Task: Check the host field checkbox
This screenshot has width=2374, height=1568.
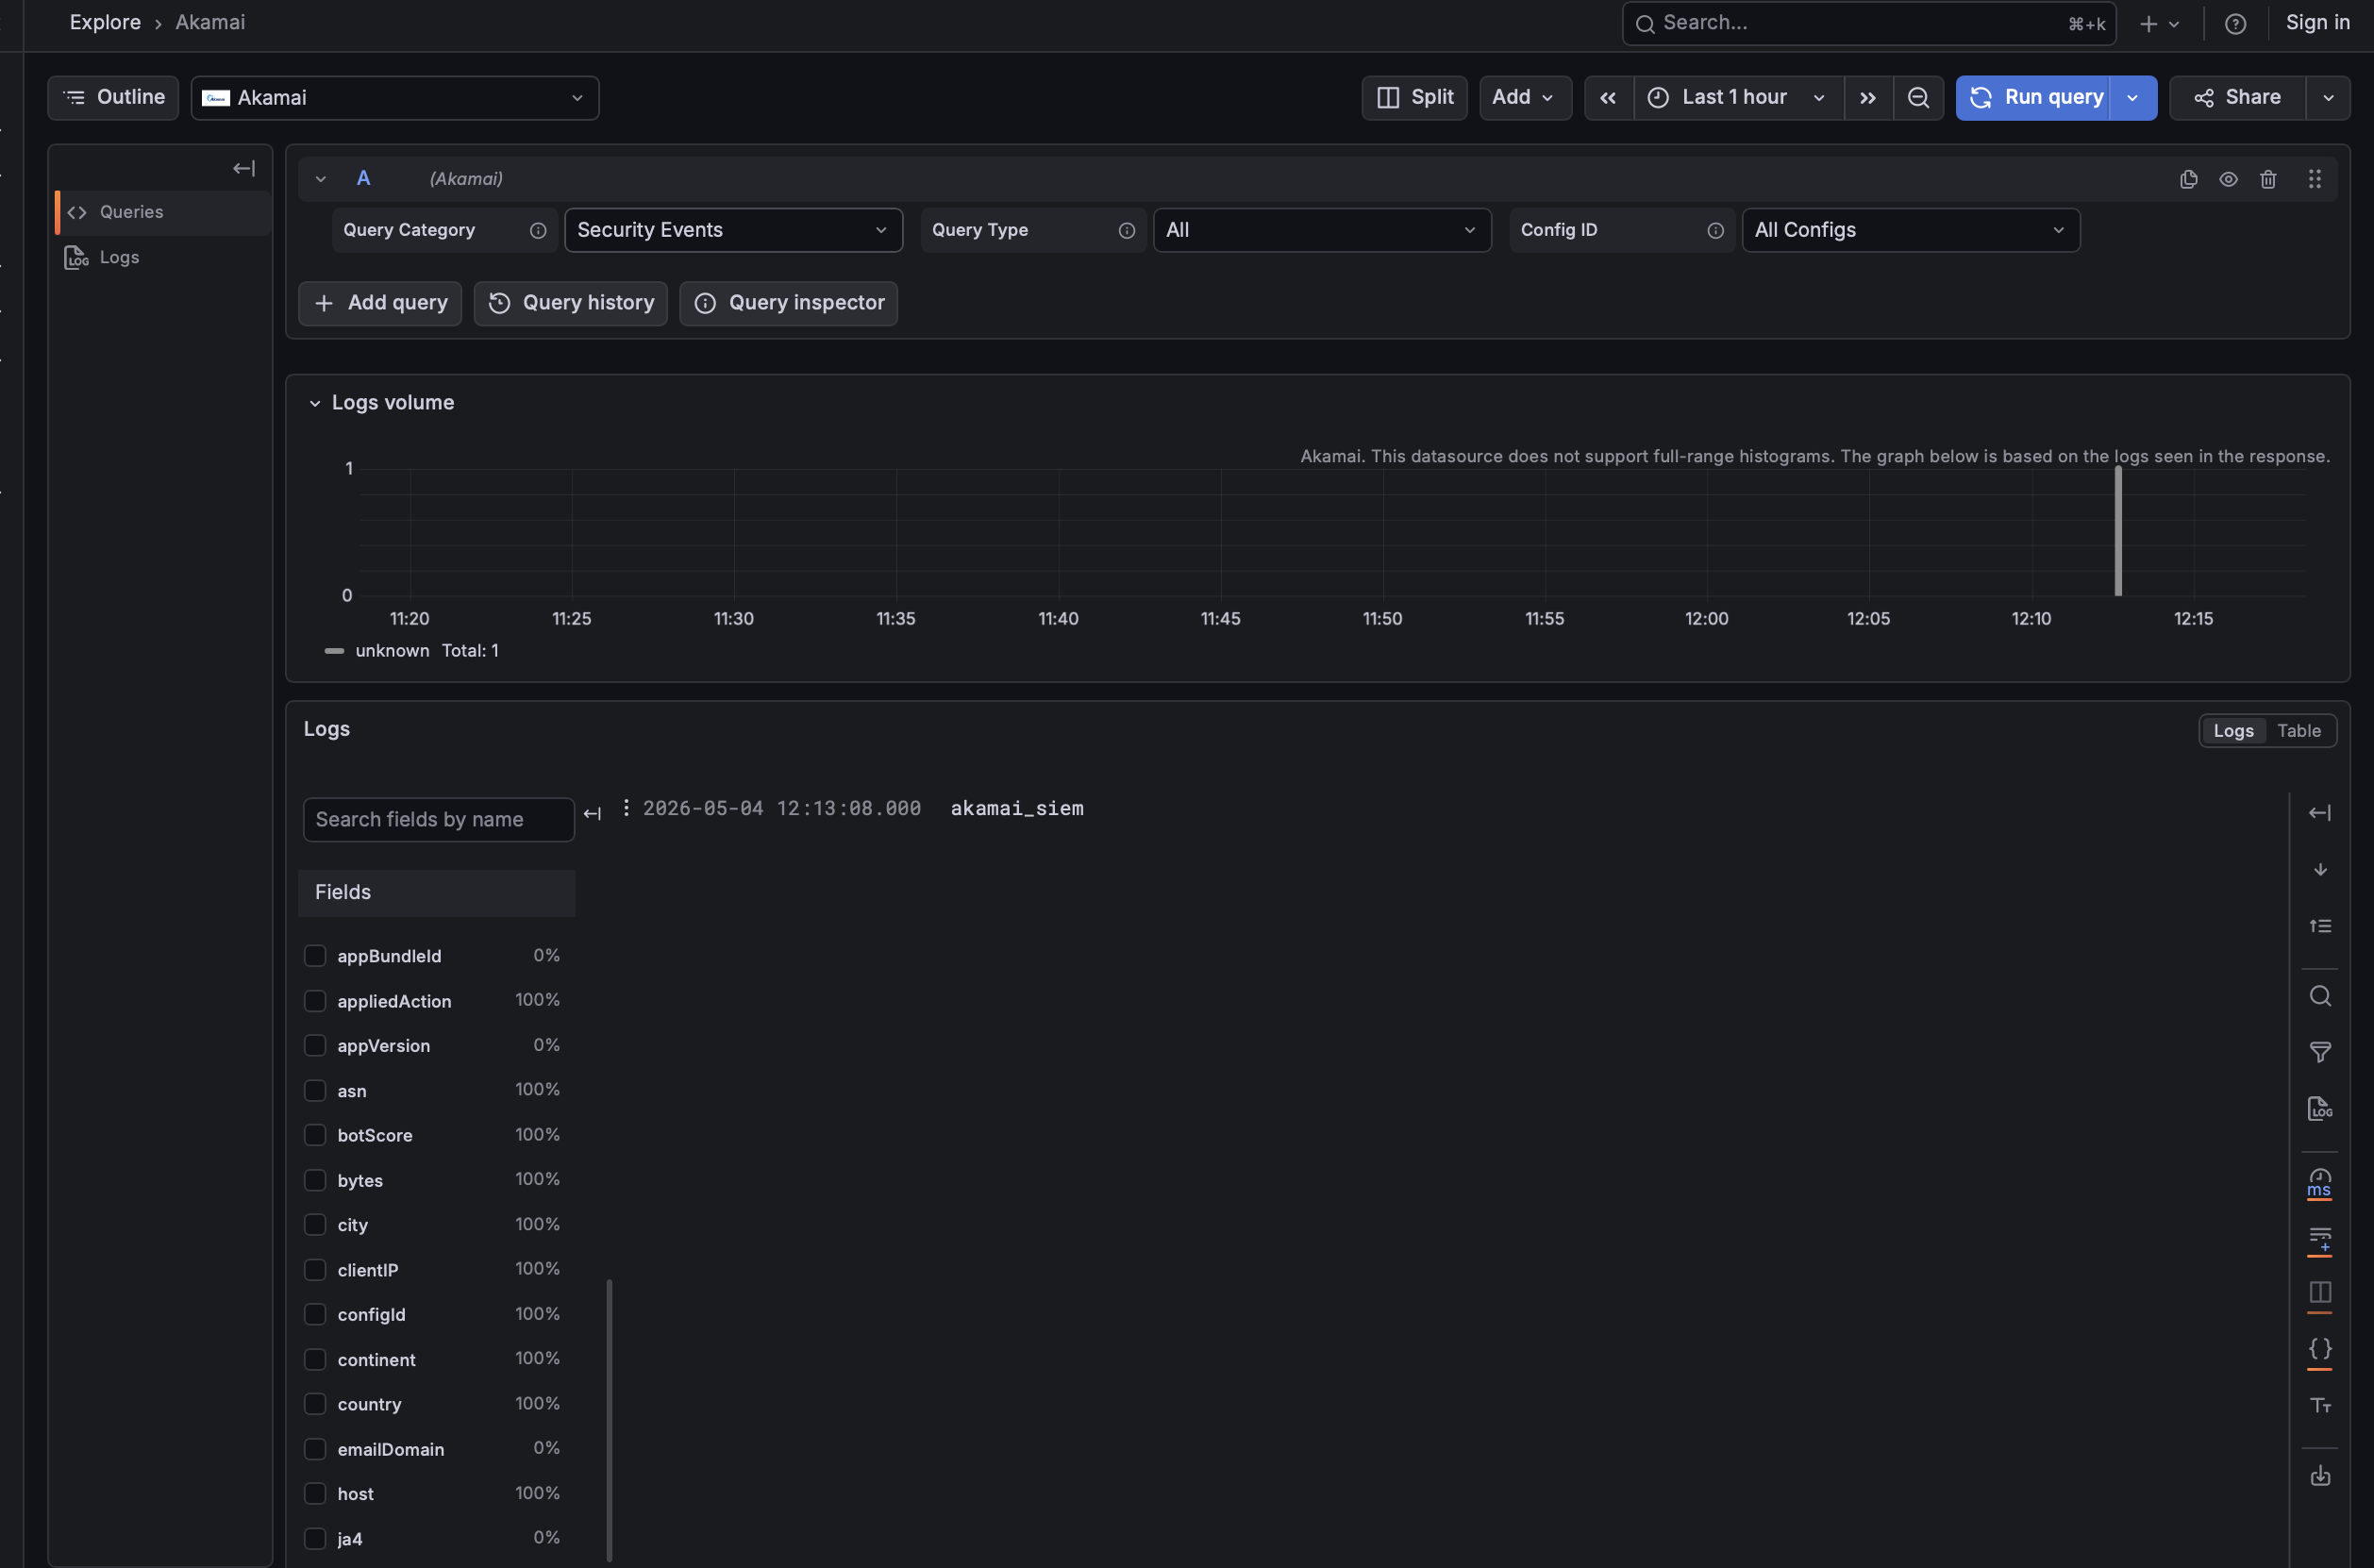Action: point(315,1494)
